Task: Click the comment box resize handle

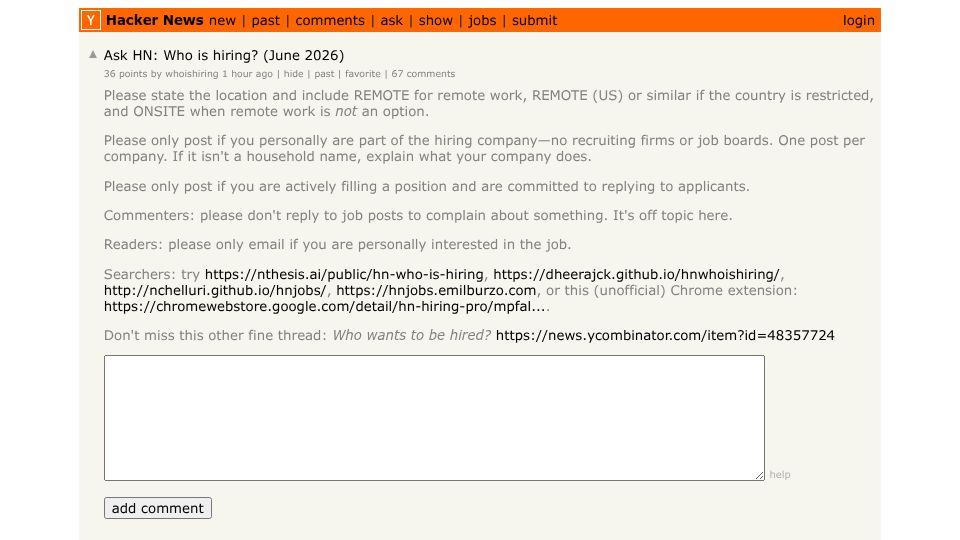Action: 759,475
